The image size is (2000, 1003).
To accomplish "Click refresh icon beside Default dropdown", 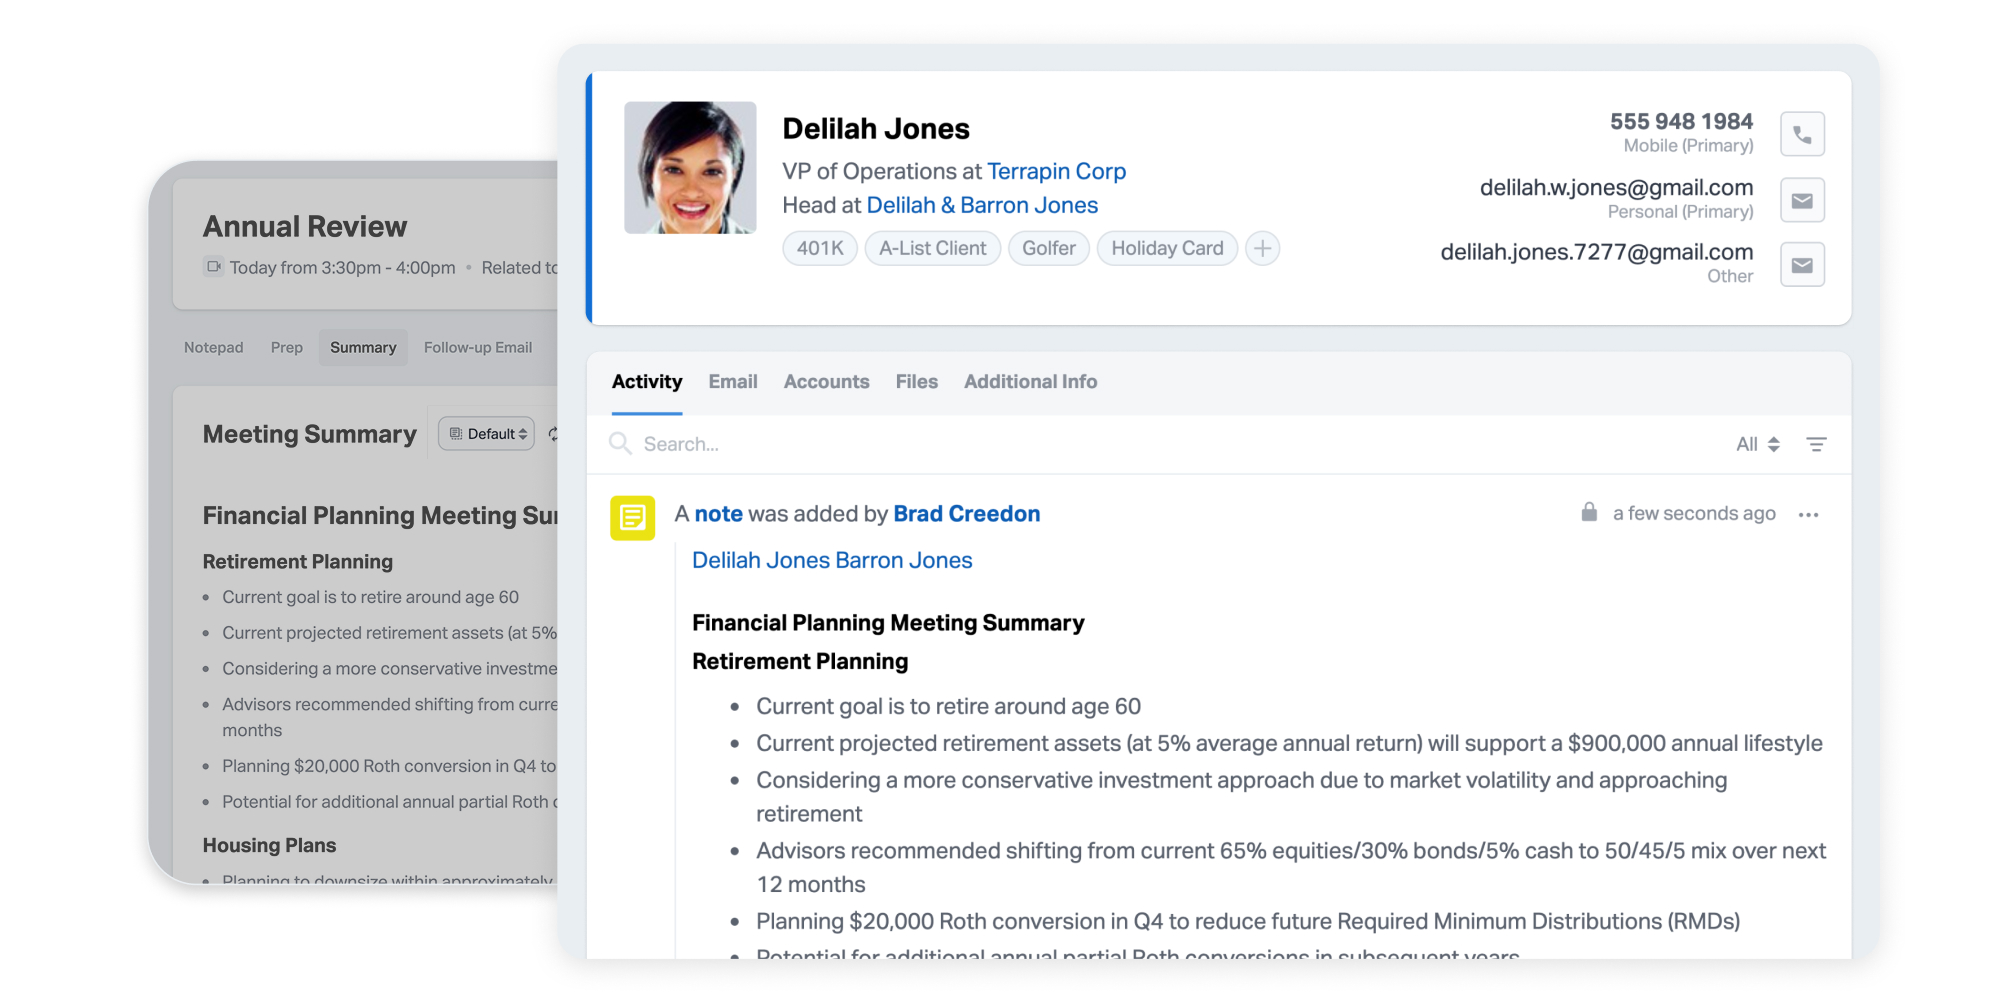I will point(552,434).
